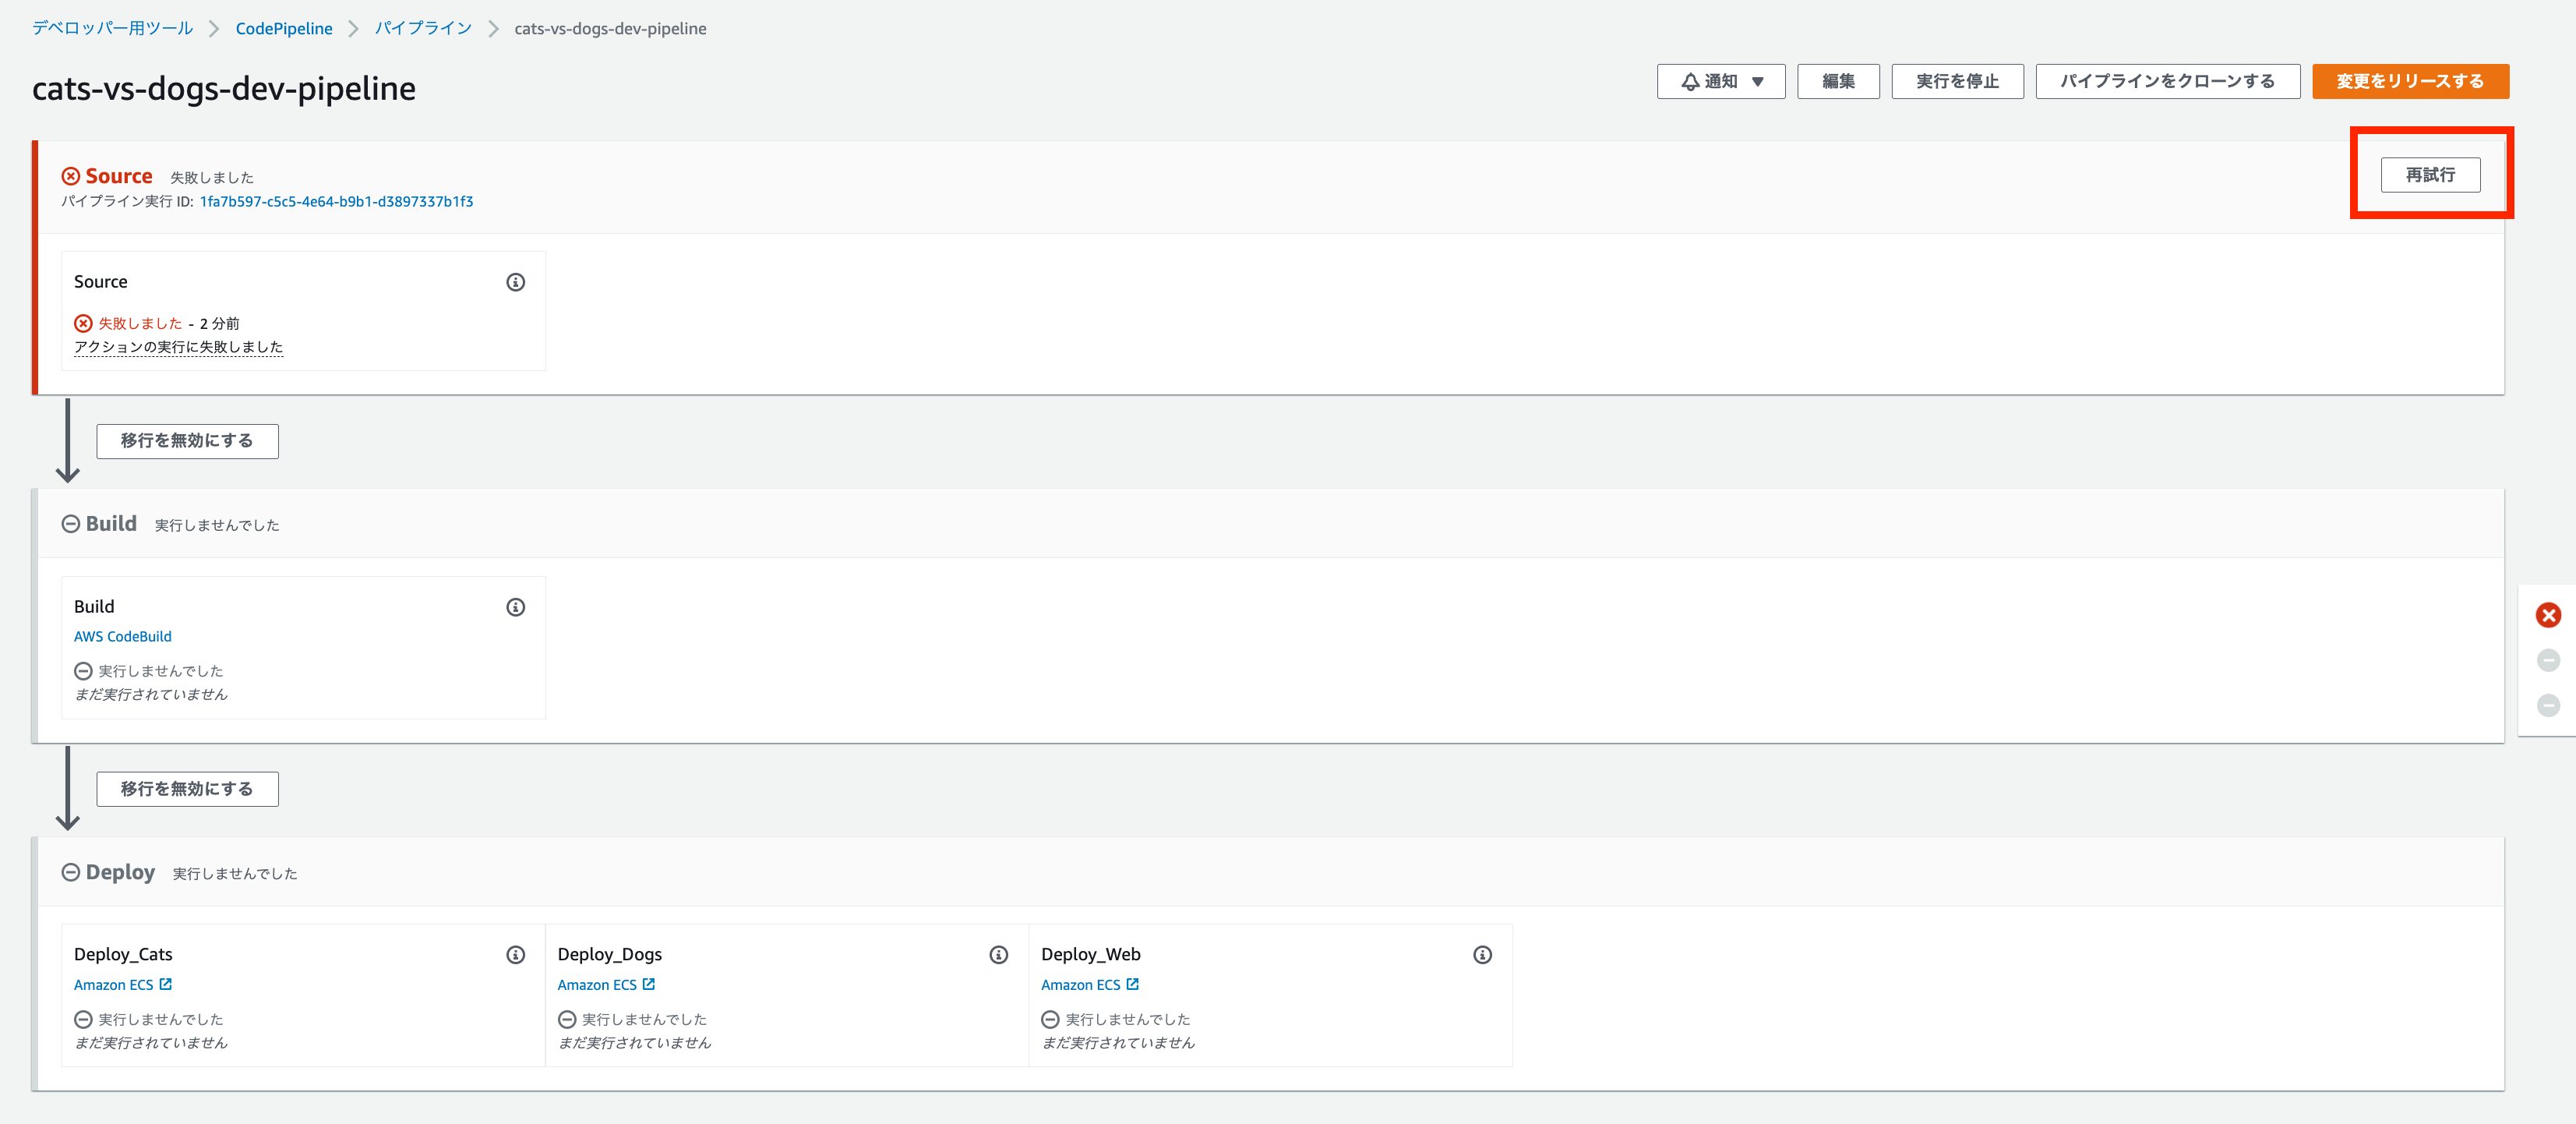
Task: Open the pipeline execution ID link
Action: (337, 201)
